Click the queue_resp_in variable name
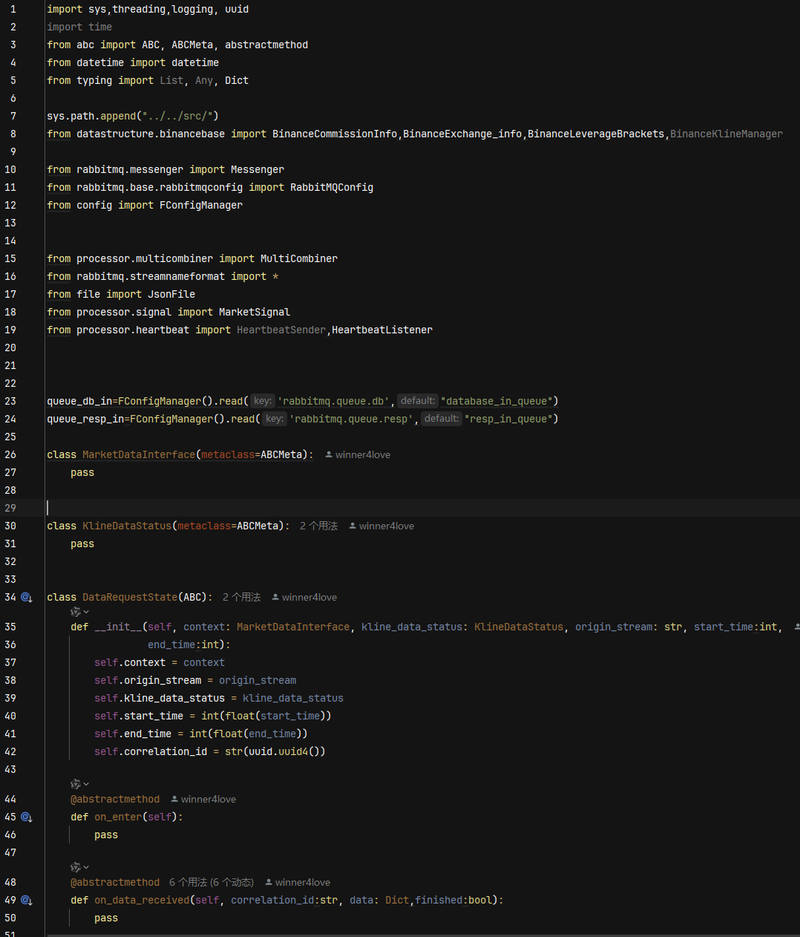 coord(85,419)
